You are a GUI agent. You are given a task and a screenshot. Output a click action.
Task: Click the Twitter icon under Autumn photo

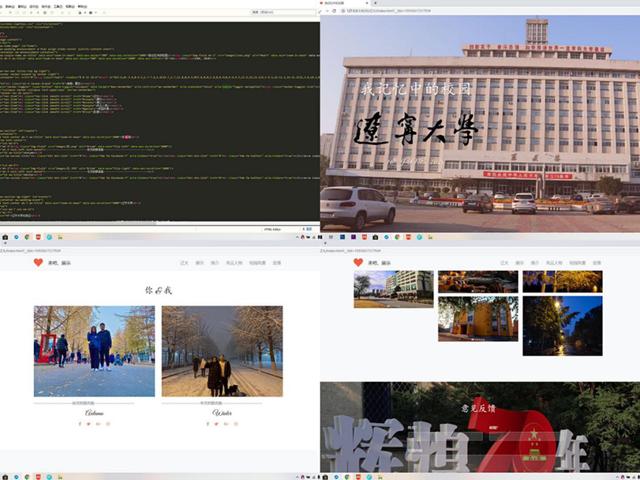89,424
